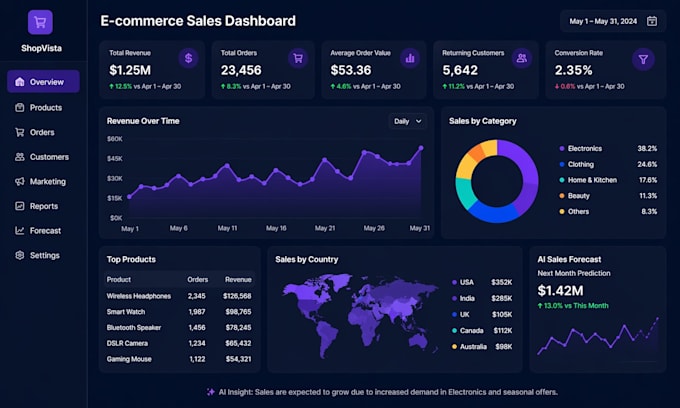Viewport: 680px width, 408px height.
Task: Open the Settings menu item
Action: tap(43, 255)
